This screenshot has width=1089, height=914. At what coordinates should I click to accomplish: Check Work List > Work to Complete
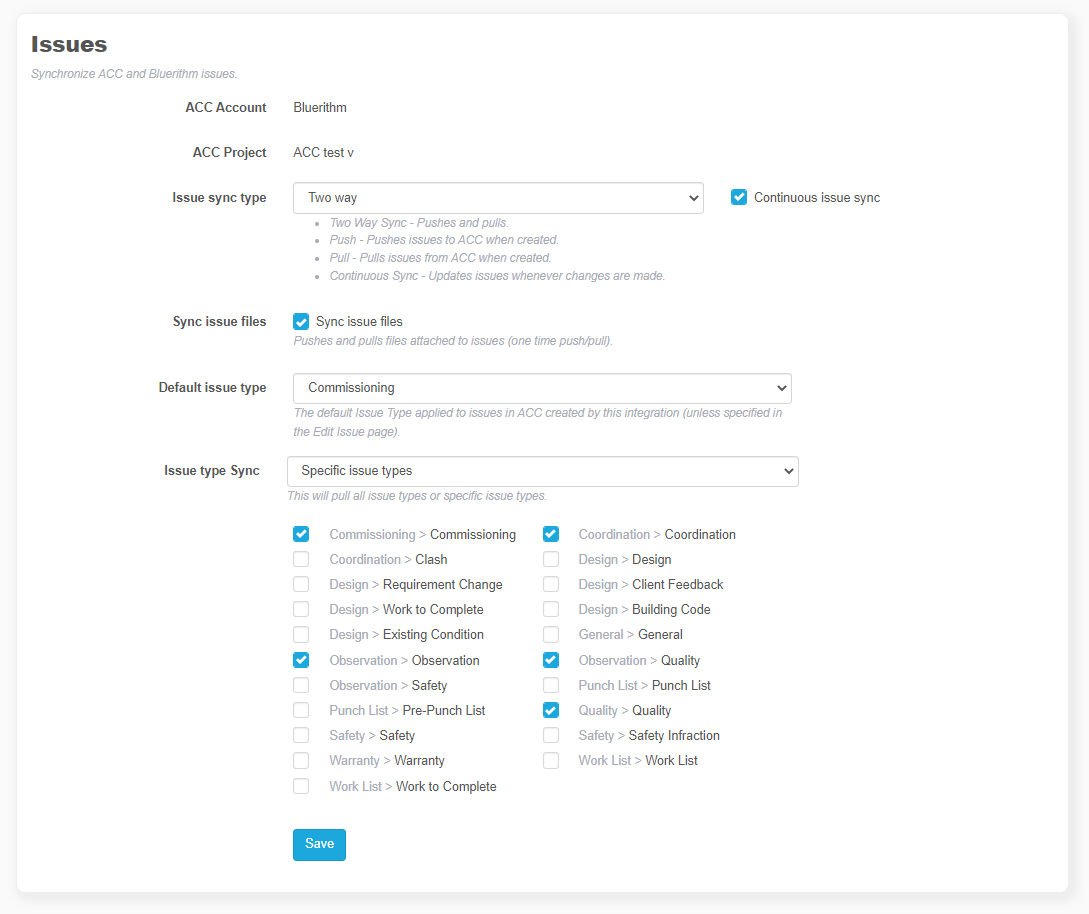(x=301, y=786)
